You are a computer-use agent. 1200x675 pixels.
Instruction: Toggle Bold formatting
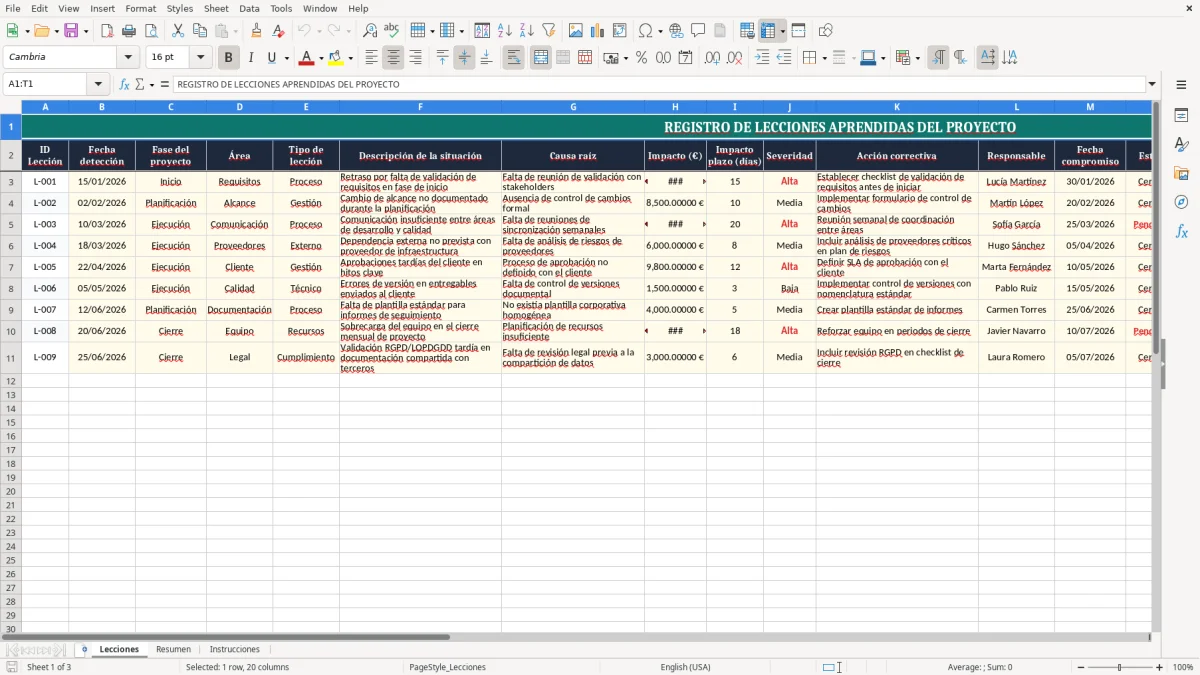pos(229,58)
